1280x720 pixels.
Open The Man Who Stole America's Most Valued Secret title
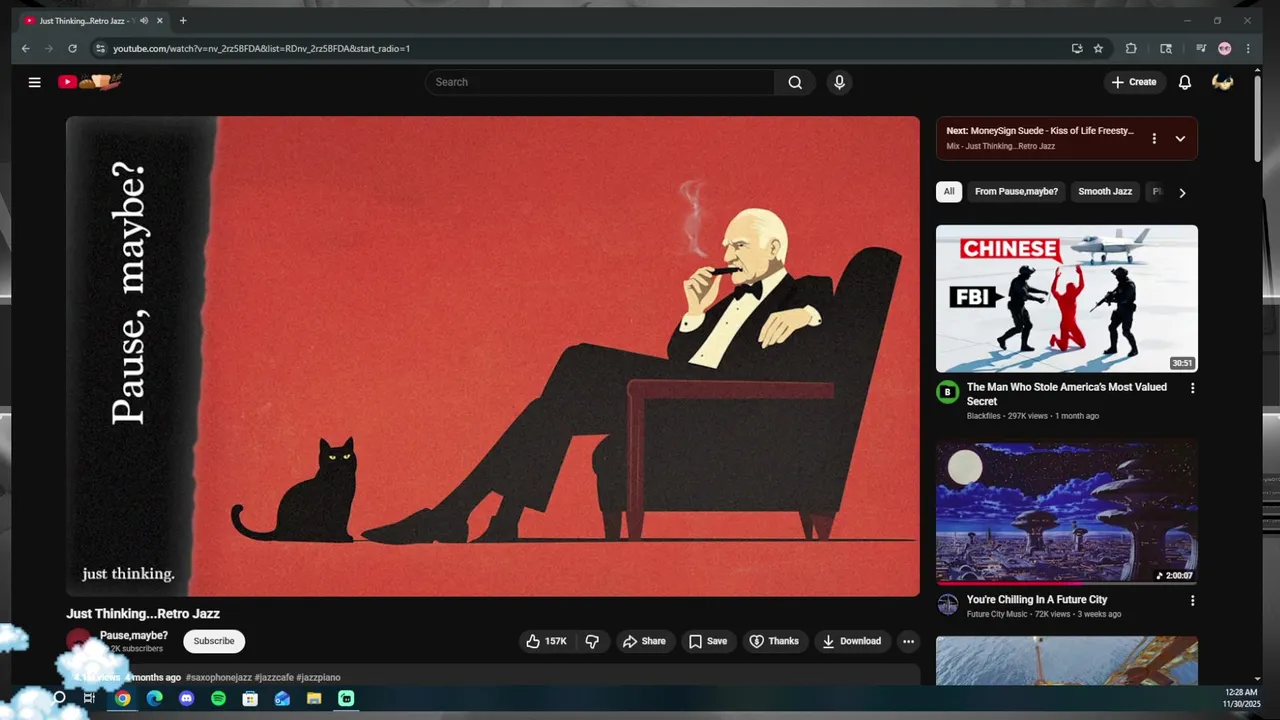(x=1067, y=394)
